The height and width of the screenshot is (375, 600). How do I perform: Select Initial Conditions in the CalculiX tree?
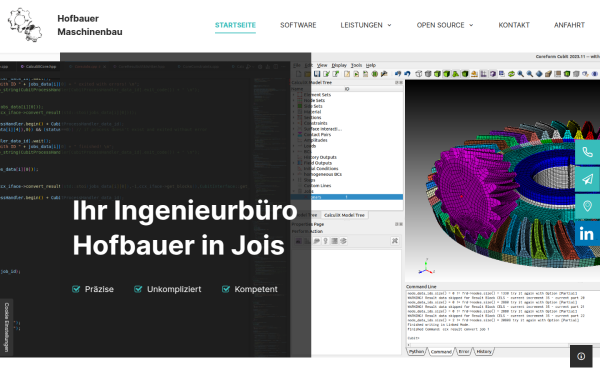[x=321, y=169]
